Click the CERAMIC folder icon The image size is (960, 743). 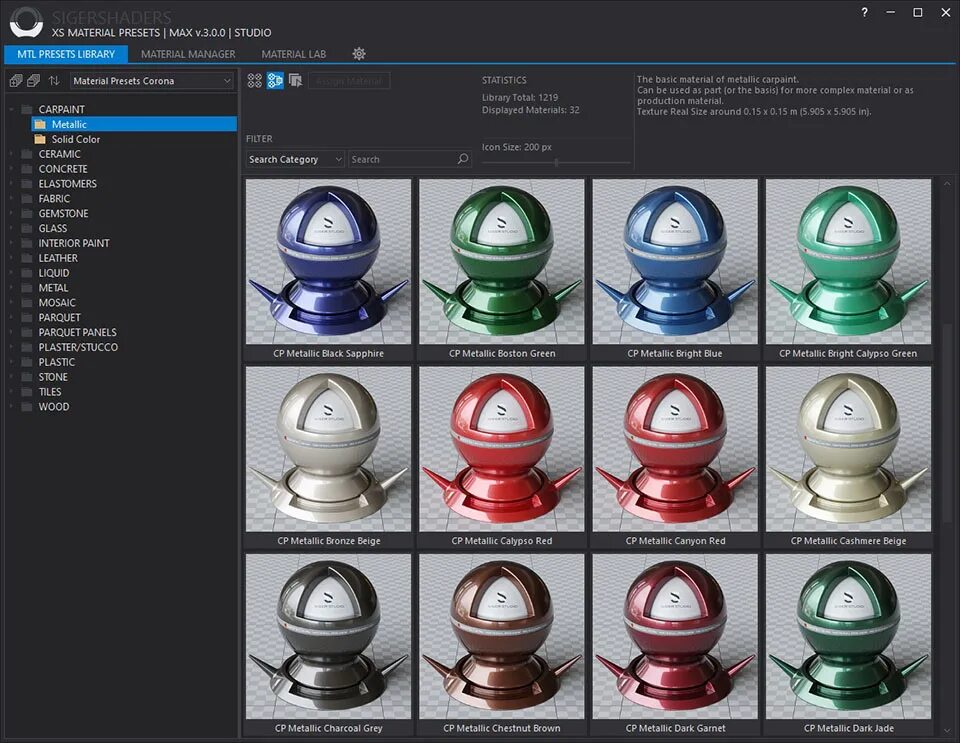[x=27, y=154]
